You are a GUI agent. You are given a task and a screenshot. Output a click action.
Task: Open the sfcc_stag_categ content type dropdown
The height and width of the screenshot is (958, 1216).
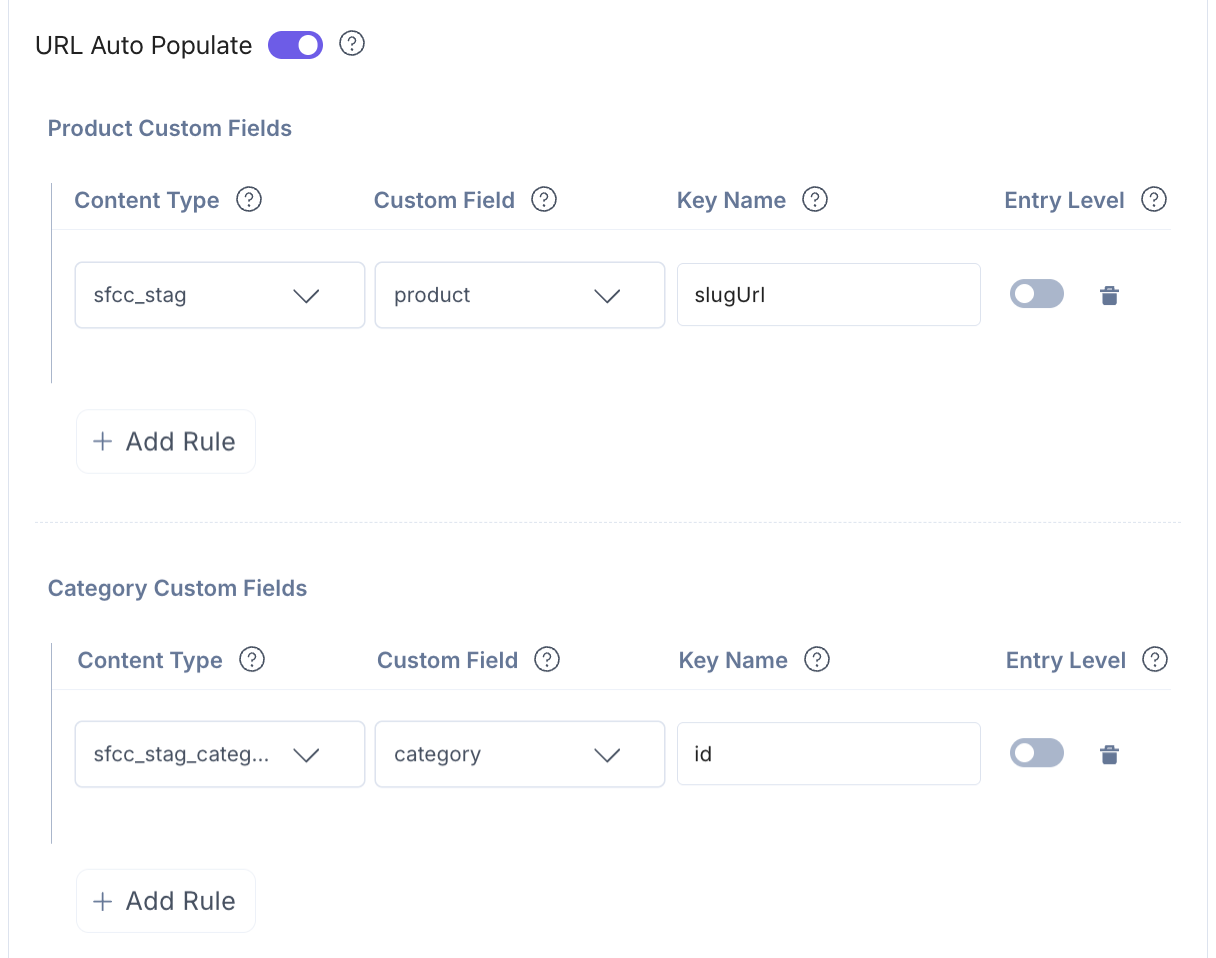tap(219, 754)
